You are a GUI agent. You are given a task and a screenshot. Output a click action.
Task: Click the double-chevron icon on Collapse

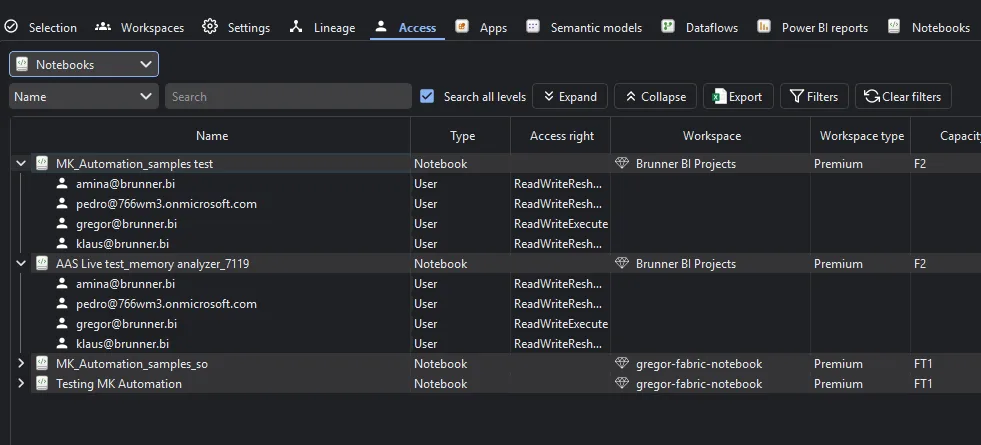pyautogui.click(x=631, y=96)
